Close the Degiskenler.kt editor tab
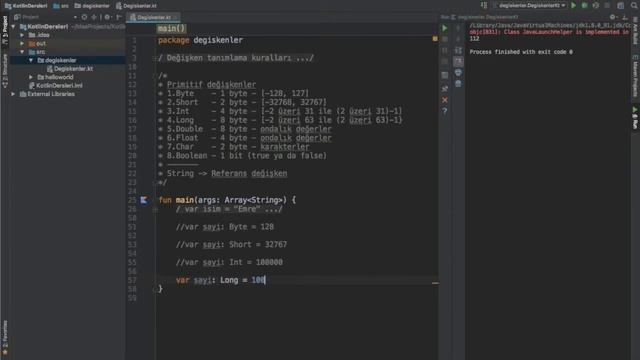 tap(176, 18)
